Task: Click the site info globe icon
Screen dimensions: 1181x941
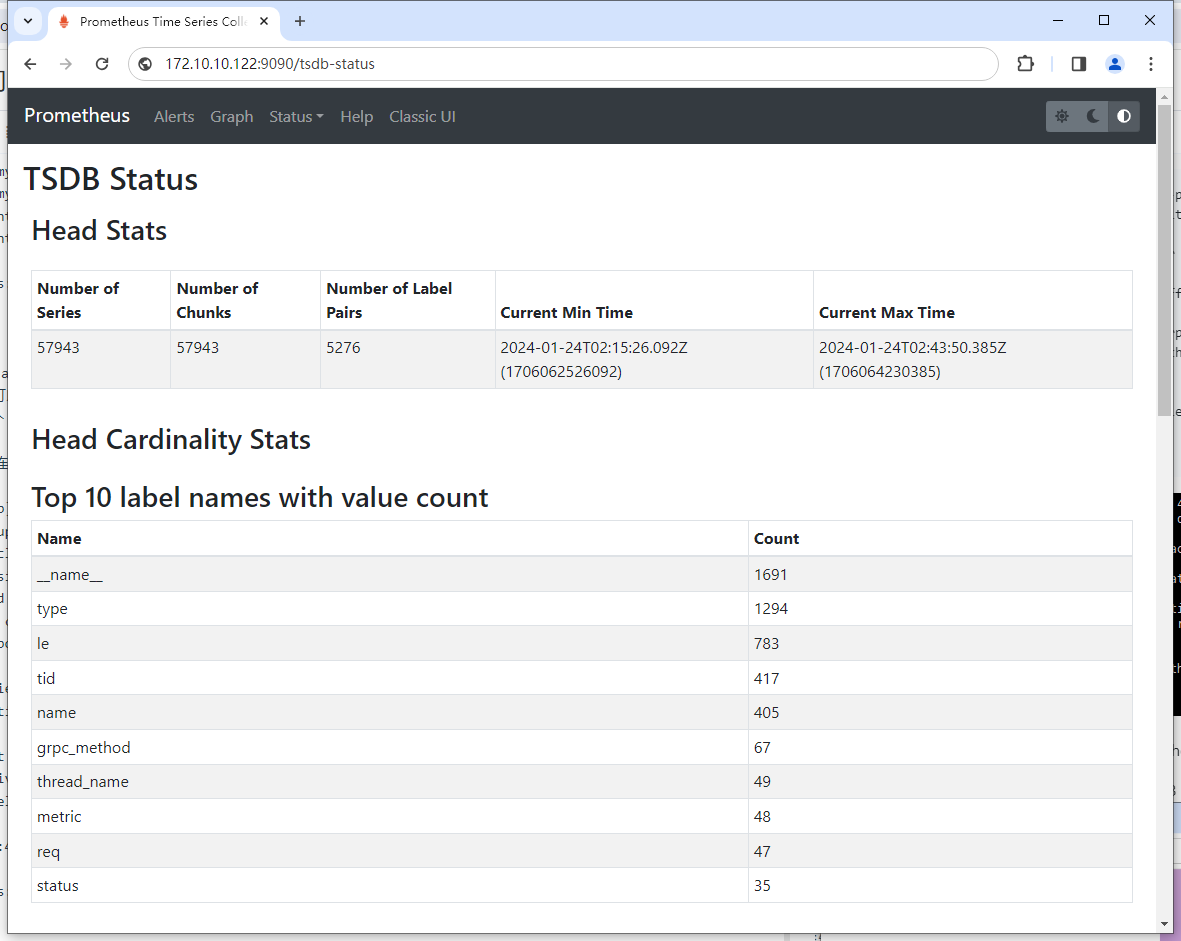Action: pyautogui.click(x=145, y=64)
